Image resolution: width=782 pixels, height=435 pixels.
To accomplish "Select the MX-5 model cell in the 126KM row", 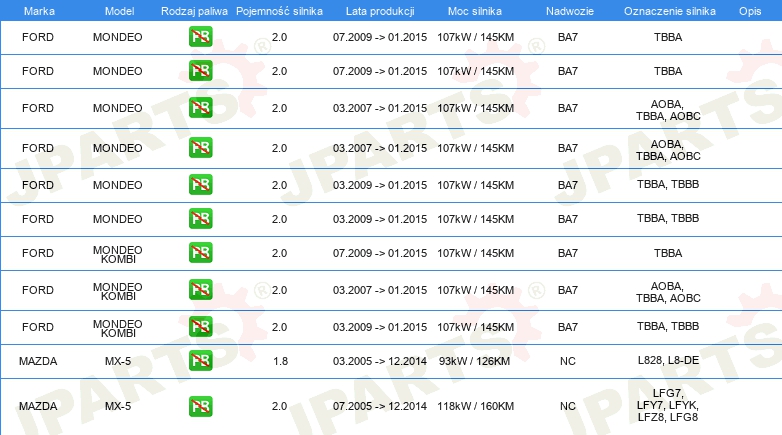I will point(118,361).
